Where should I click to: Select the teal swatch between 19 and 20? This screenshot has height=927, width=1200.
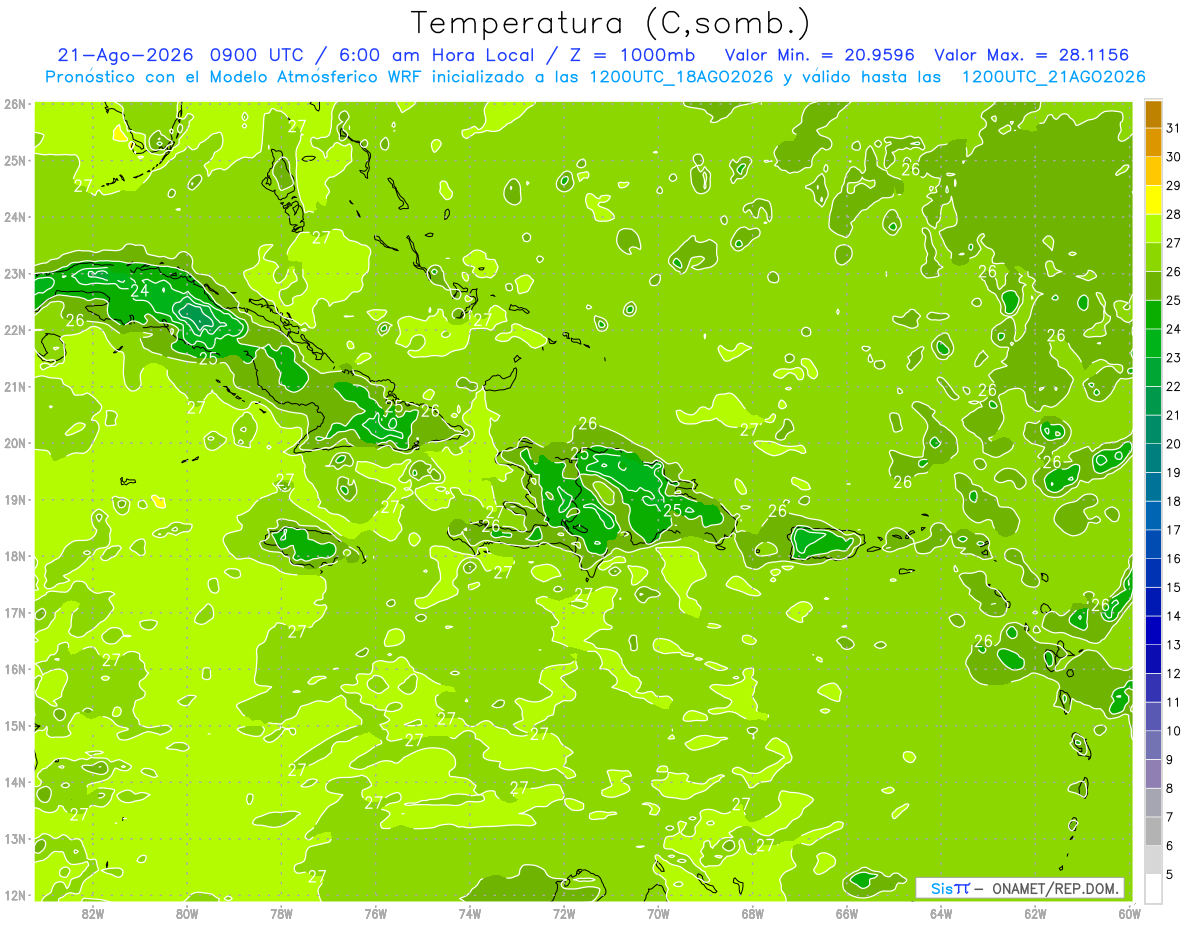(1153, 458)
